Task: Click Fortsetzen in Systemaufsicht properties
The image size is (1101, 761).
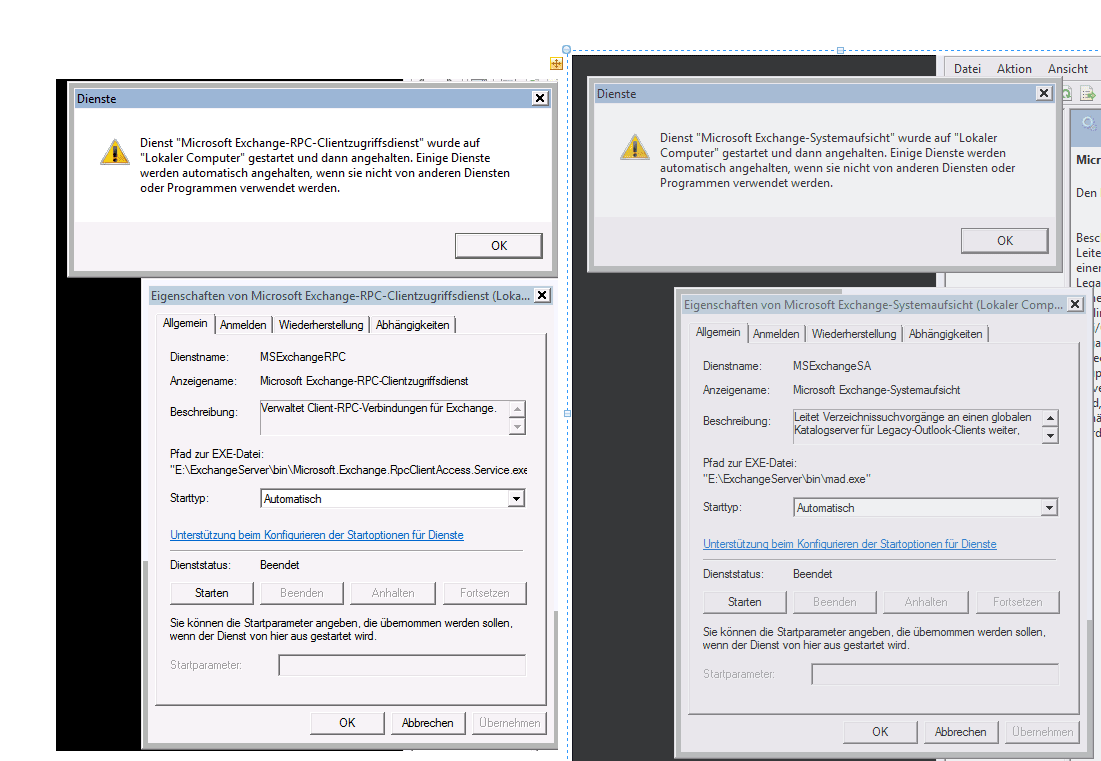Action: (1017, 602)
